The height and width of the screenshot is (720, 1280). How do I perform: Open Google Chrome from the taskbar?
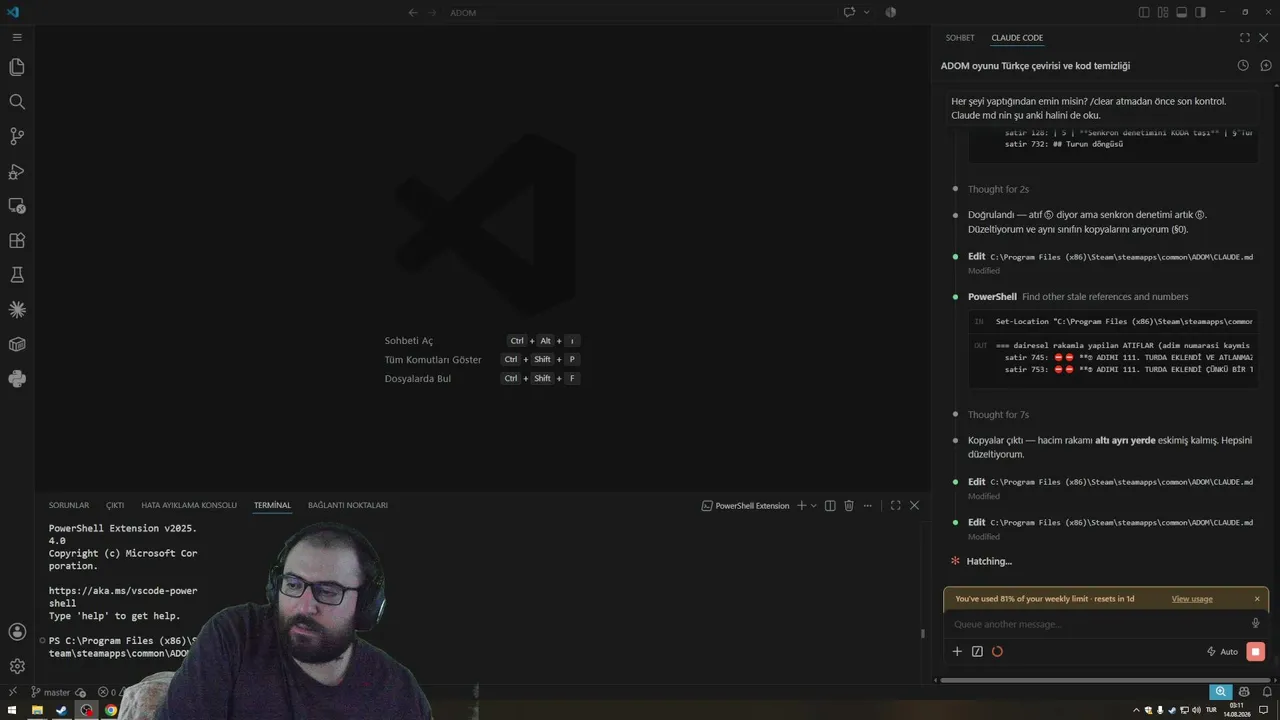pos(111,711)
